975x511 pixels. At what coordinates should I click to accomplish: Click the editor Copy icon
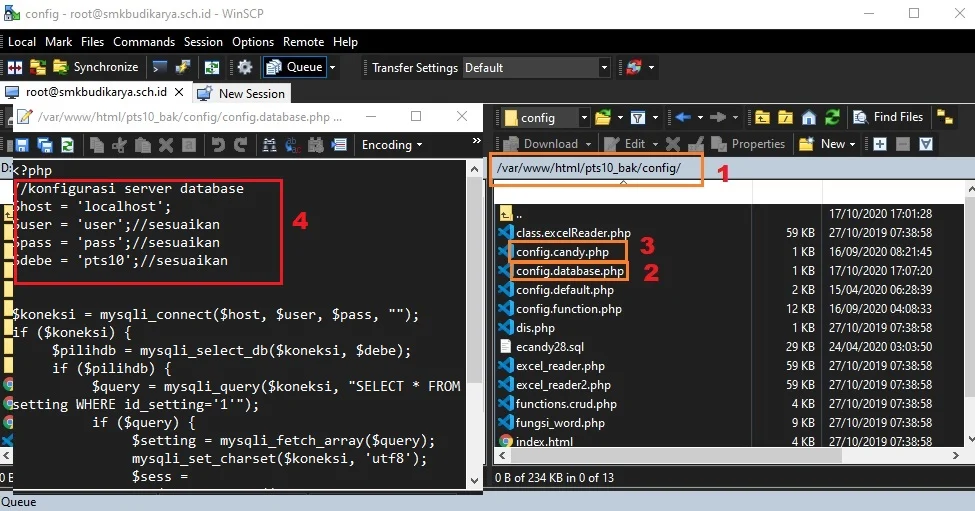[x=96, y=145]
